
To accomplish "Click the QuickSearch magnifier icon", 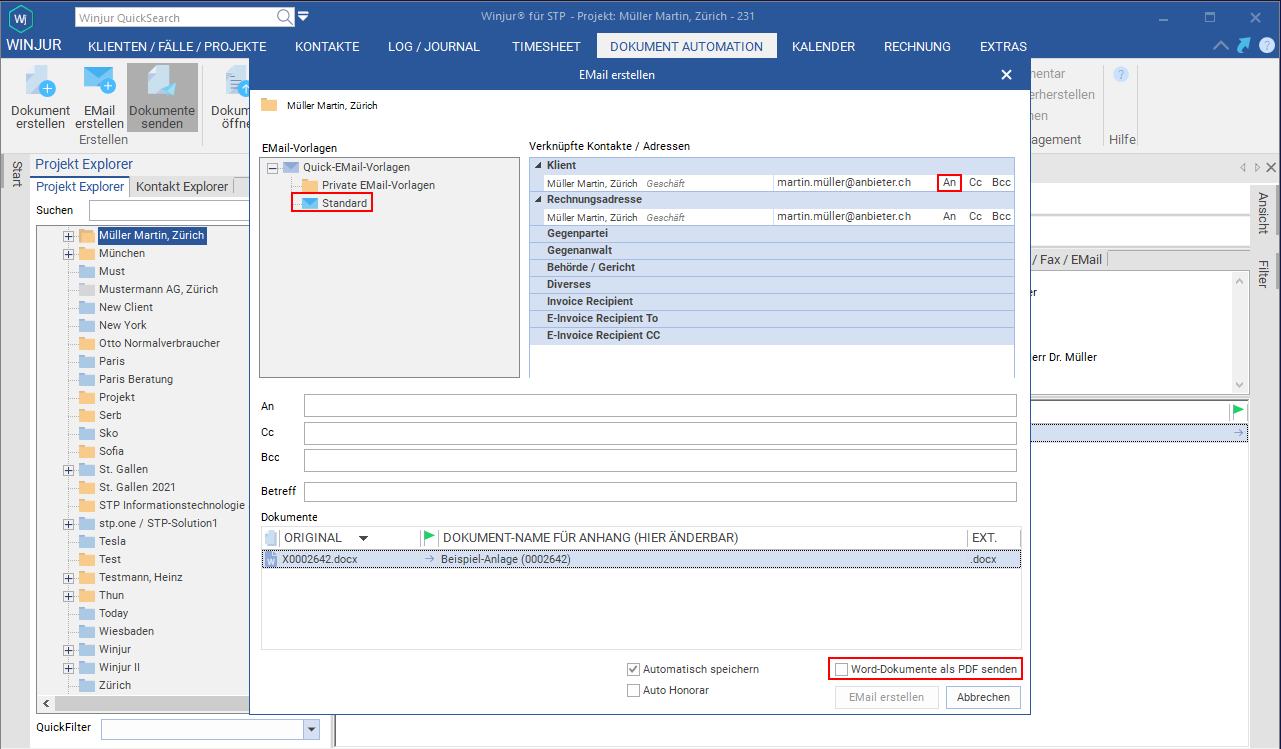I will click(285, 17).
